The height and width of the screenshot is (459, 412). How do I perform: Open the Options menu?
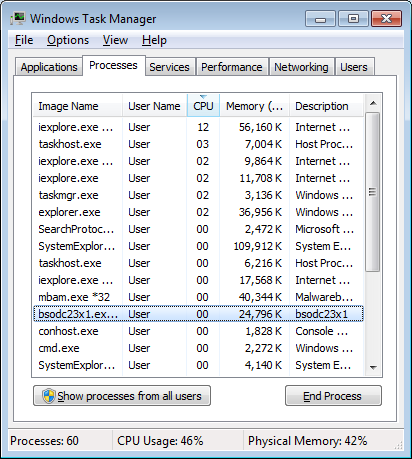[x=68, y=40]
